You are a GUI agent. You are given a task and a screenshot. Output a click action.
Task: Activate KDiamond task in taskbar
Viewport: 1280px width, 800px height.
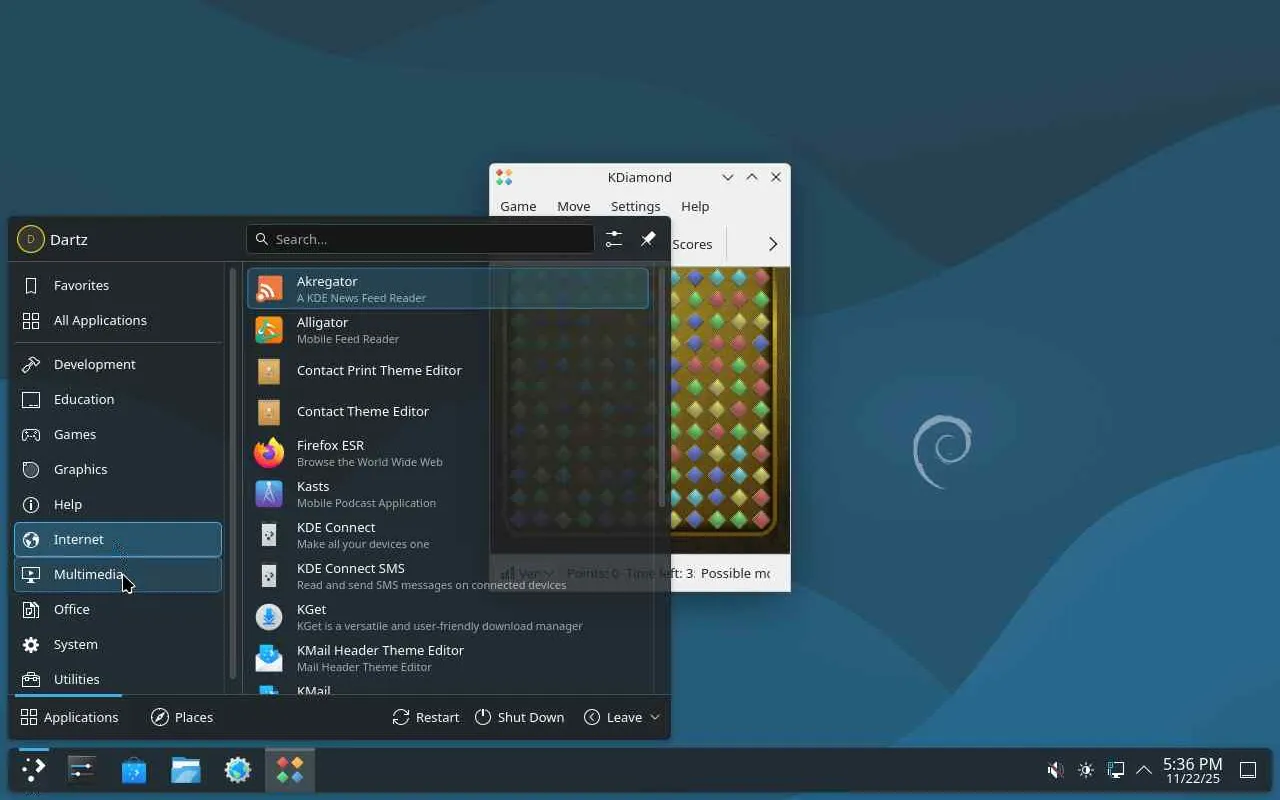[290, 769]
